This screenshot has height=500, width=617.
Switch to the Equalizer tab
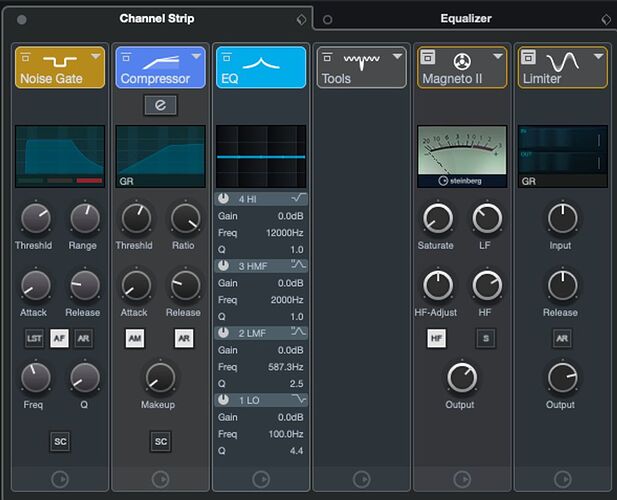coord(466,18)
